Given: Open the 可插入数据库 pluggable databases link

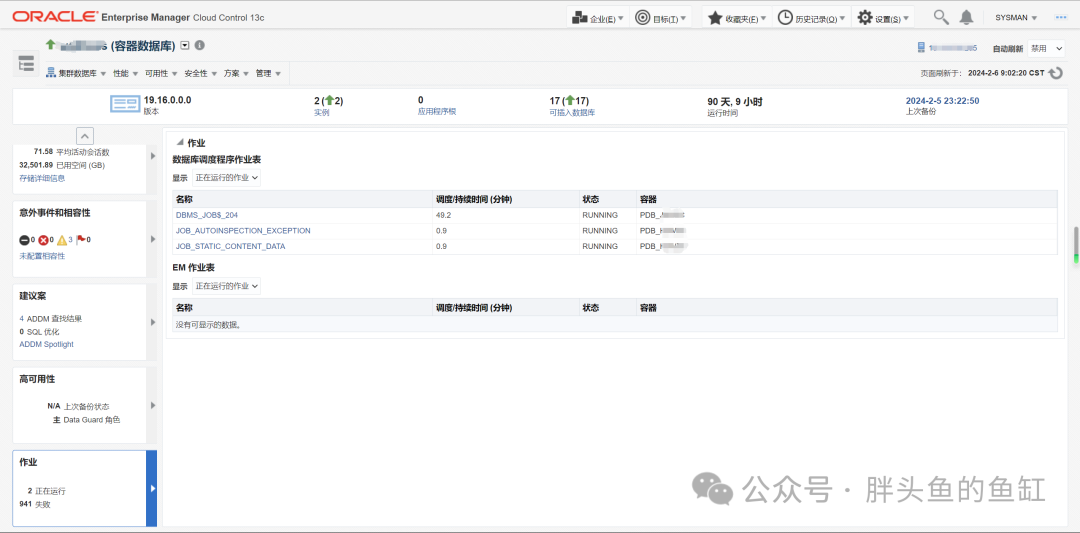Looking at the screenshot, I should tap(572, 112).
